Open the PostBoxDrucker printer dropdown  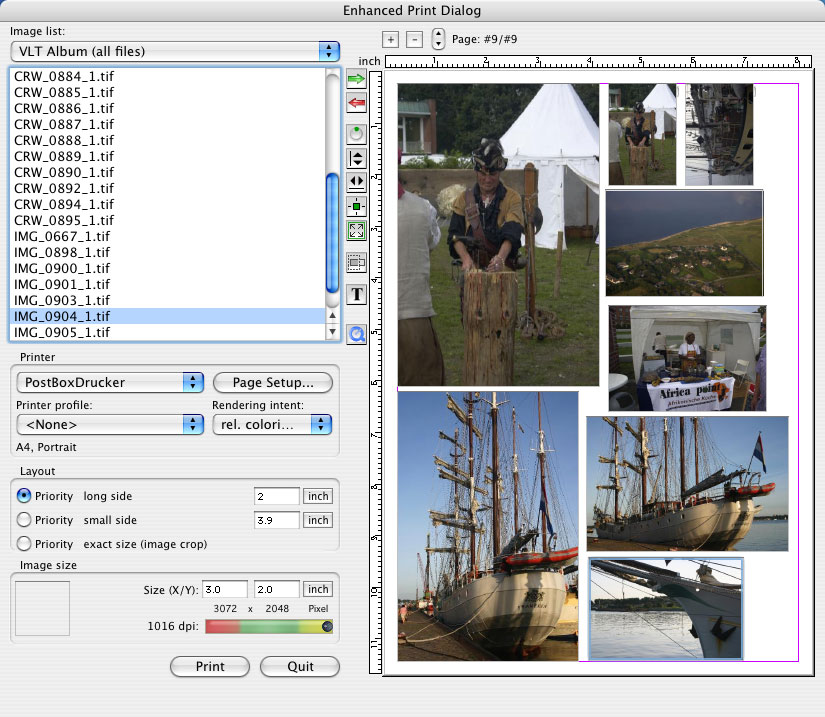click(110, 382)
